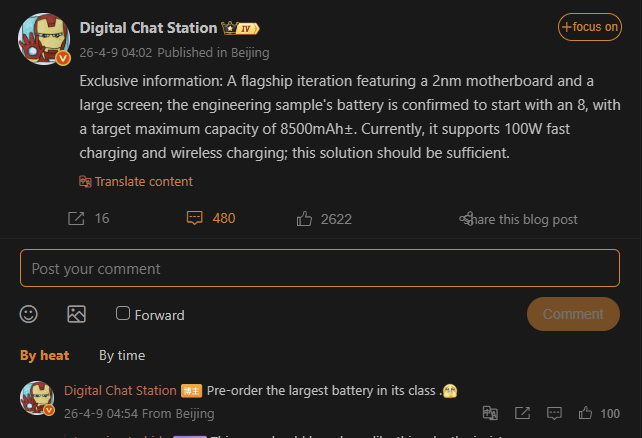
Task: Switch comment sorting to By time
Action: click(x=122, y=355)
